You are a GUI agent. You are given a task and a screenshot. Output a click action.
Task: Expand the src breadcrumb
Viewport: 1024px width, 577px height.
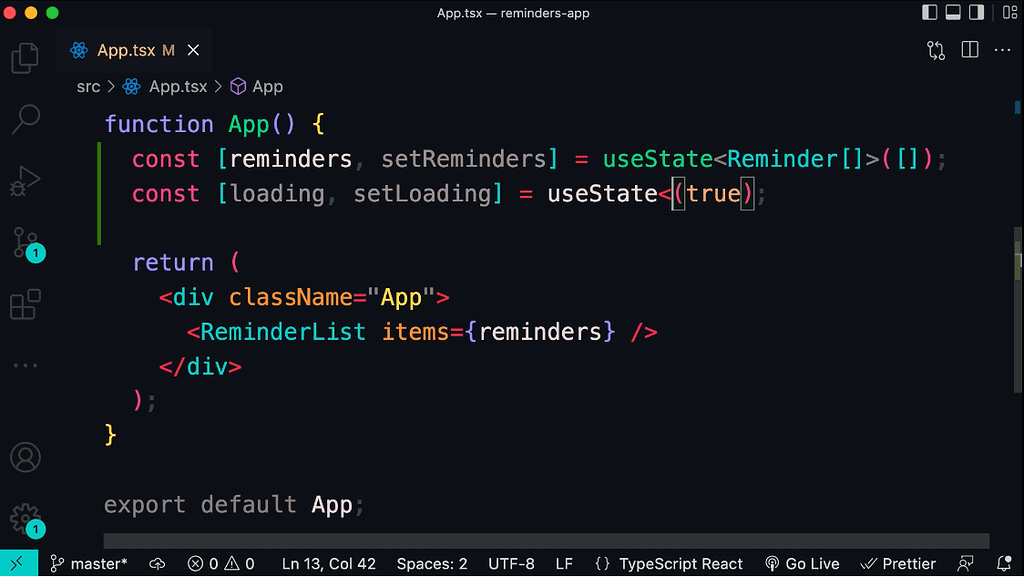[x=88, y=86]
